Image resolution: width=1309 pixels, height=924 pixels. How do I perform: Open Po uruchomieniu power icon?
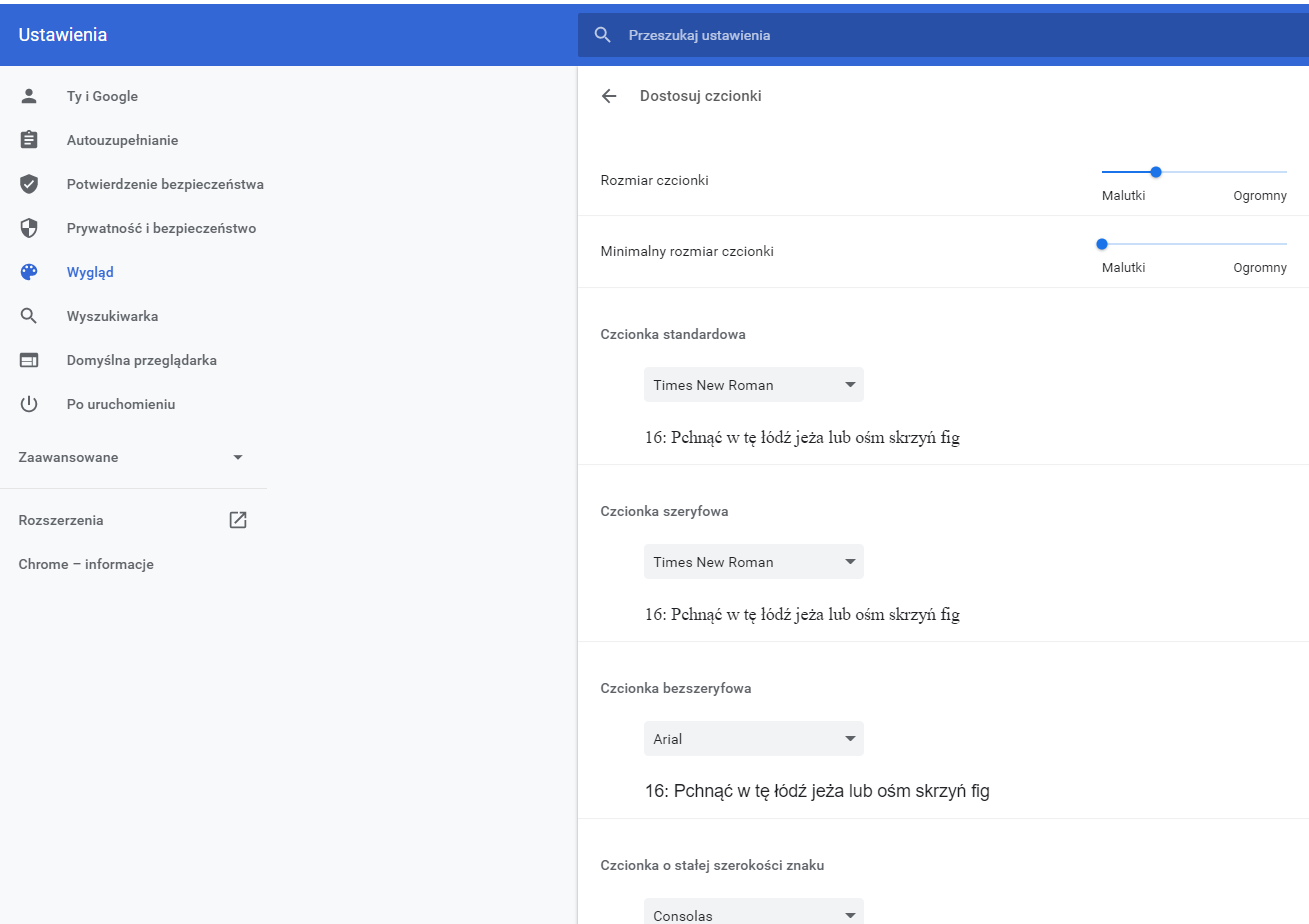(29, 404)
